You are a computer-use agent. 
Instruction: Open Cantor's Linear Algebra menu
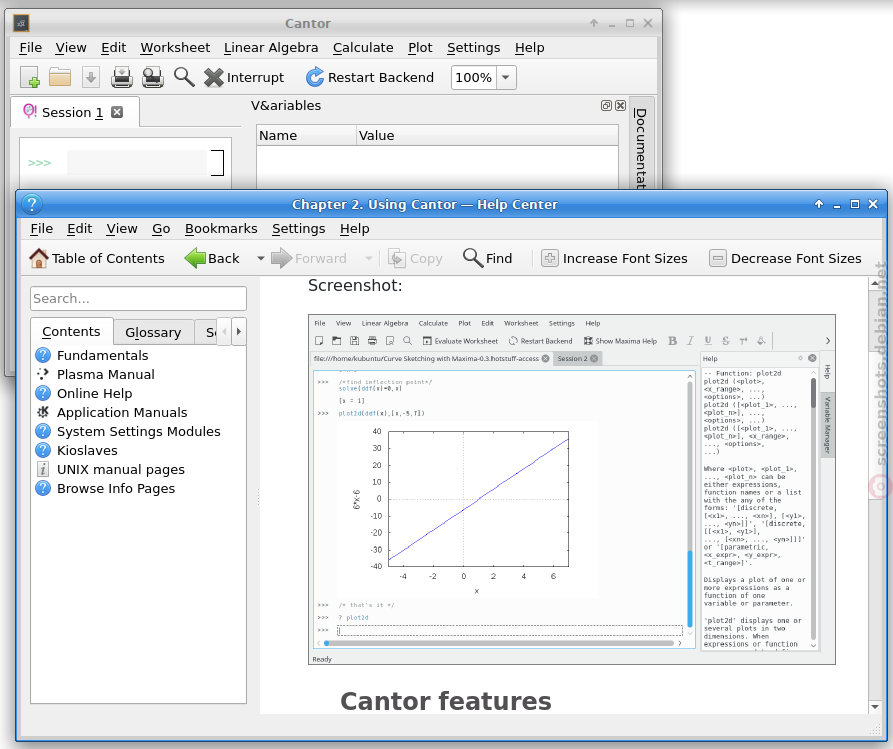click(x=271, y=48)
